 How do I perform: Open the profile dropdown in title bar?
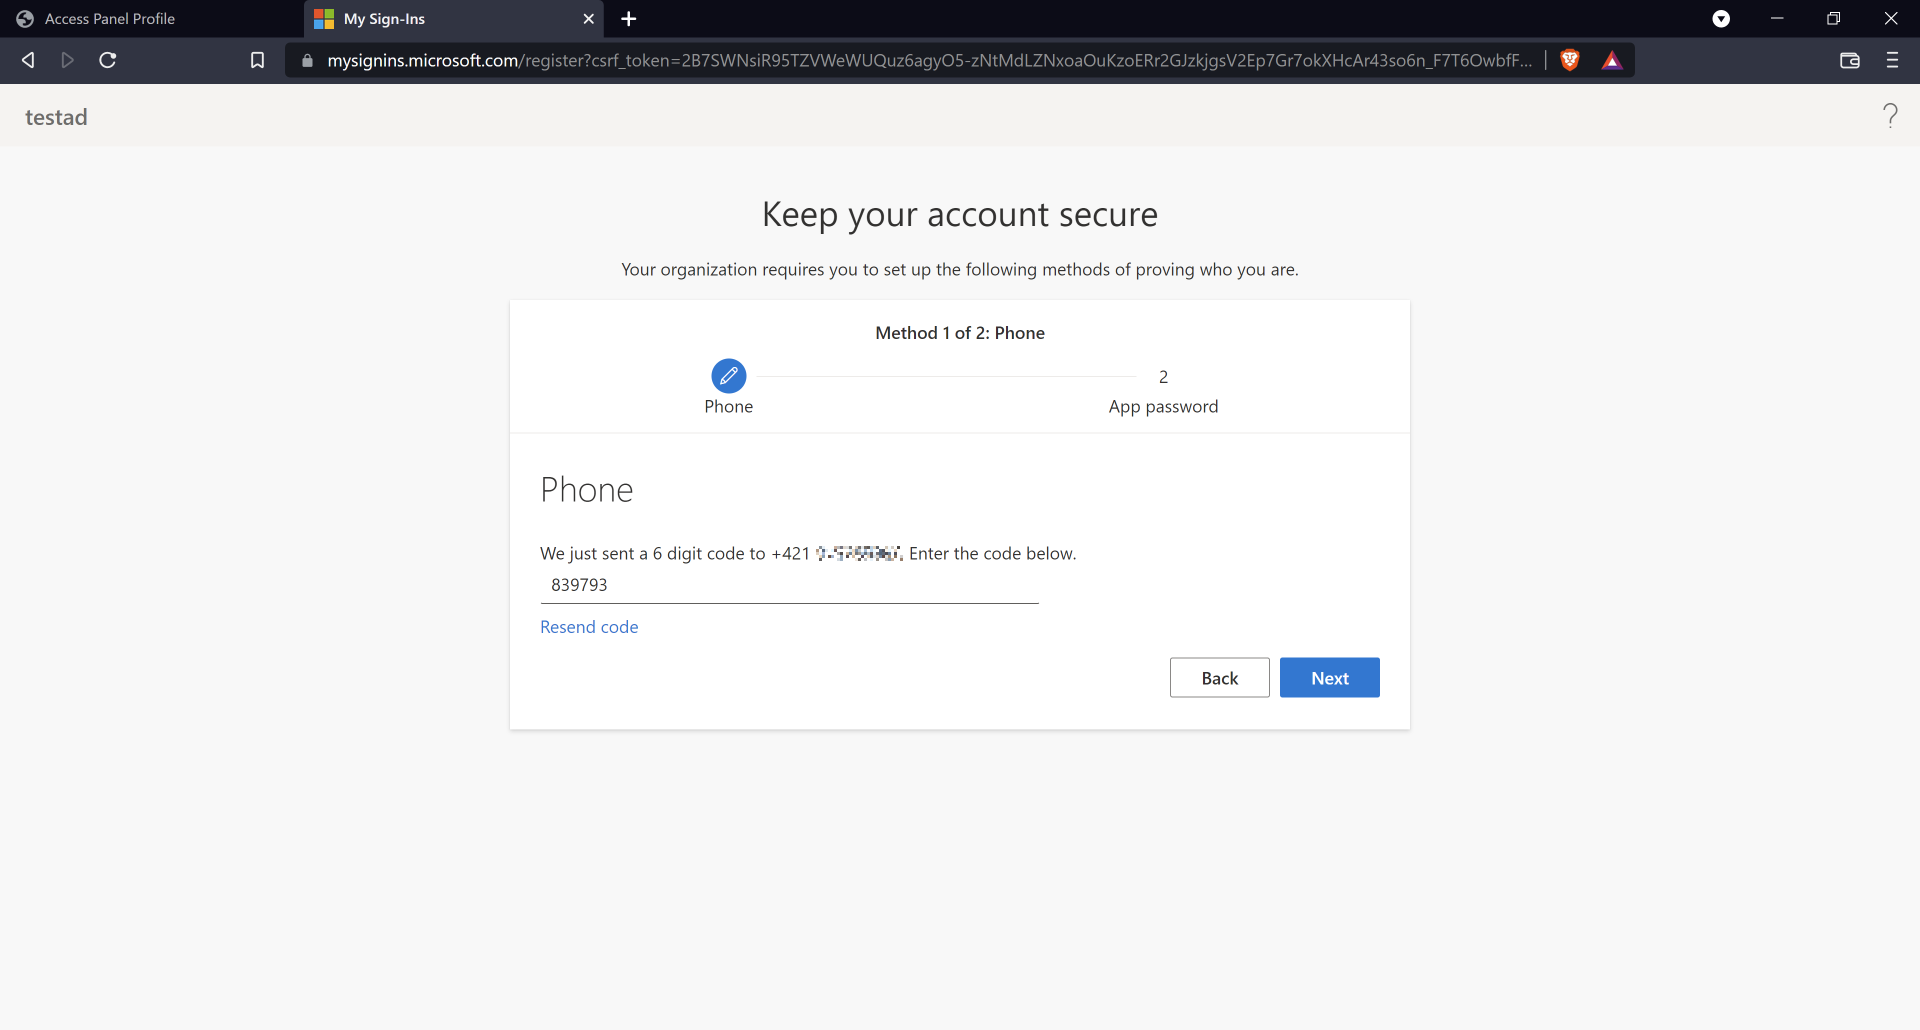tap(1721, 18)
